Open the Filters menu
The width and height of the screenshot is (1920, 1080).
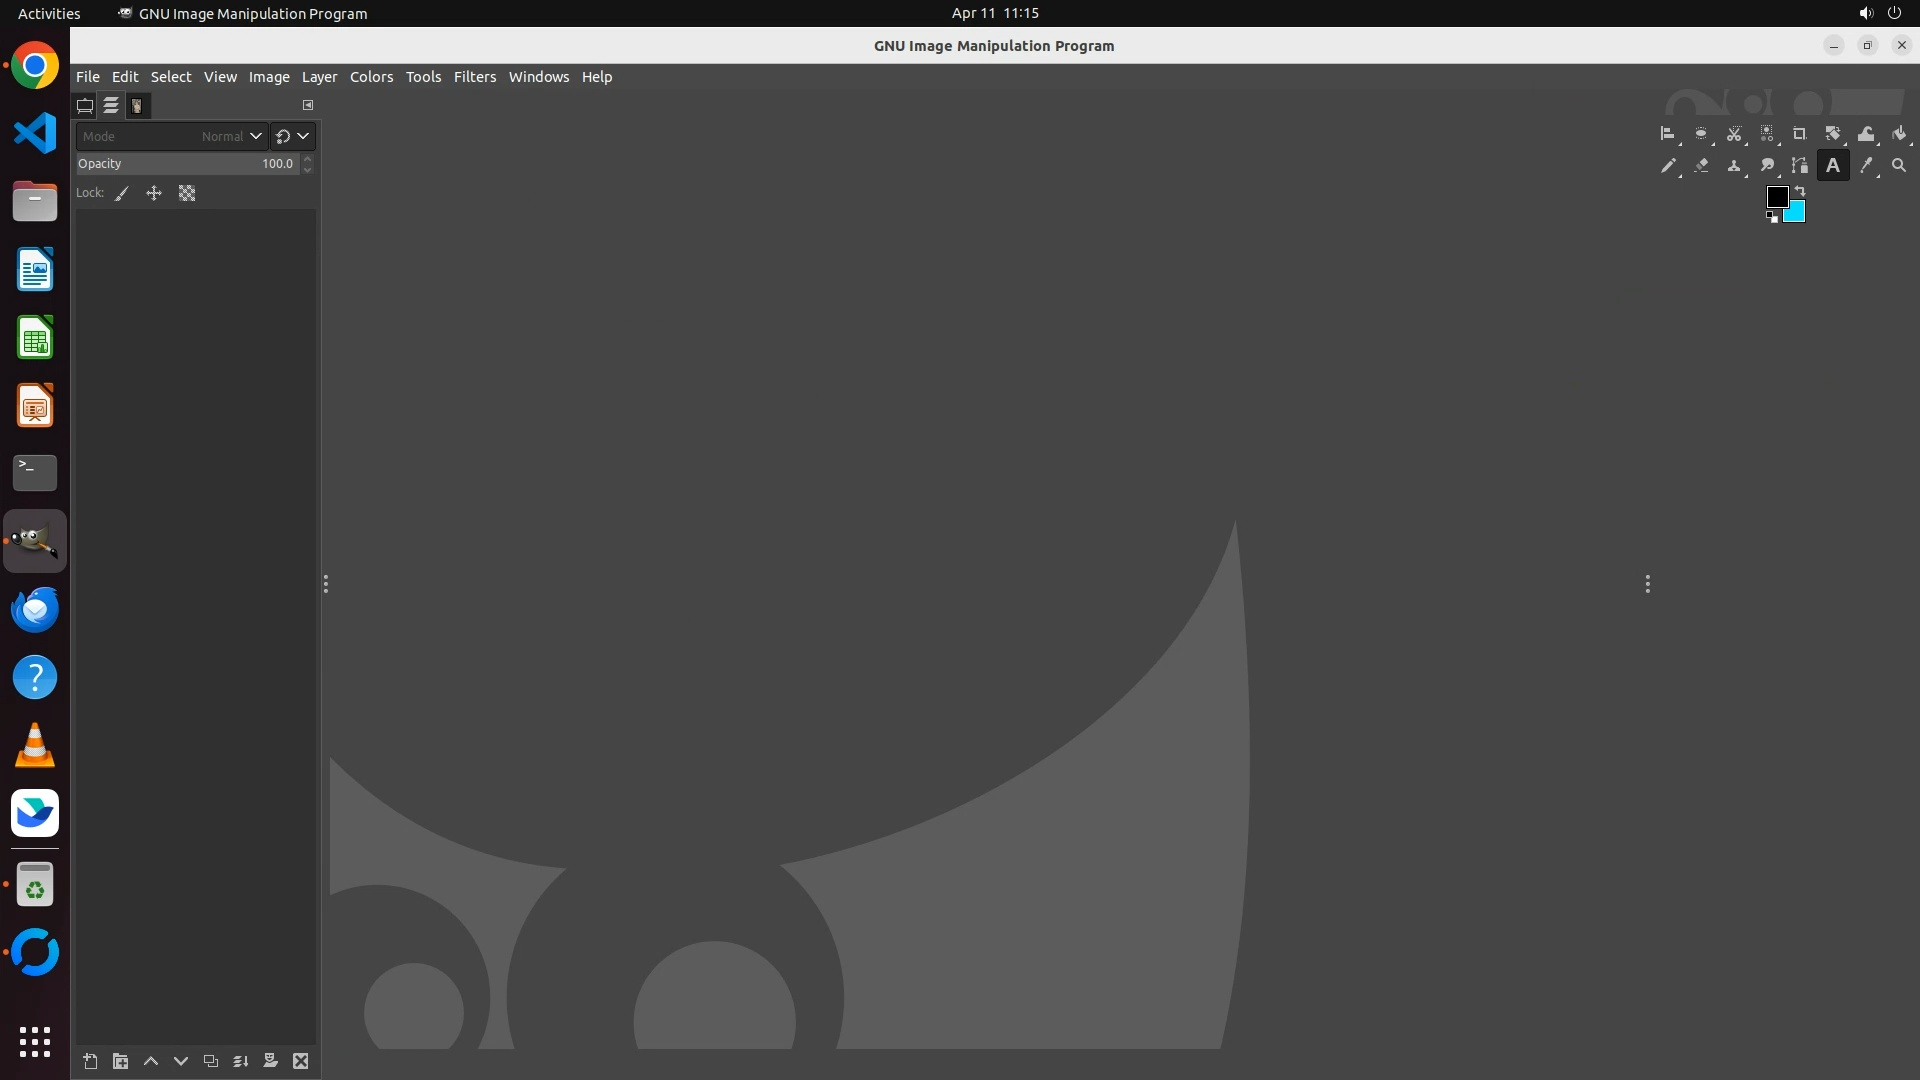pos(474,77)
